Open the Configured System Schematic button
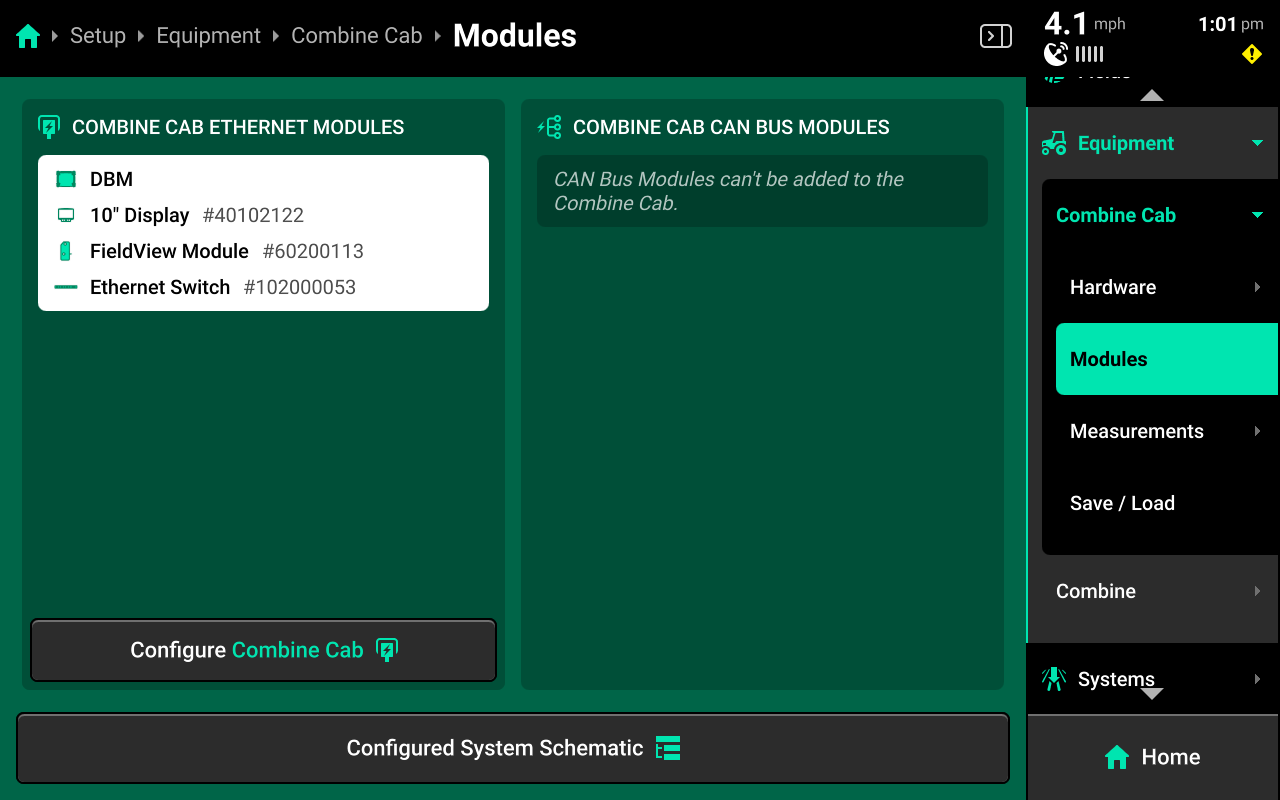Viewport: 1280px width, 800px height. 512,748
